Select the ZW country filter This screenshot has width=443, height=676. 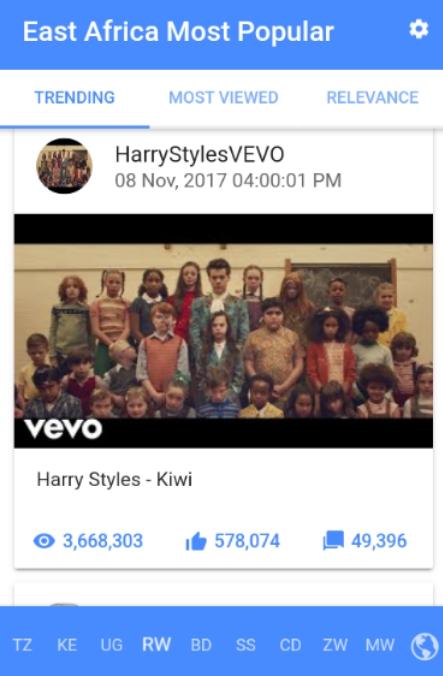tap(335, 645)
